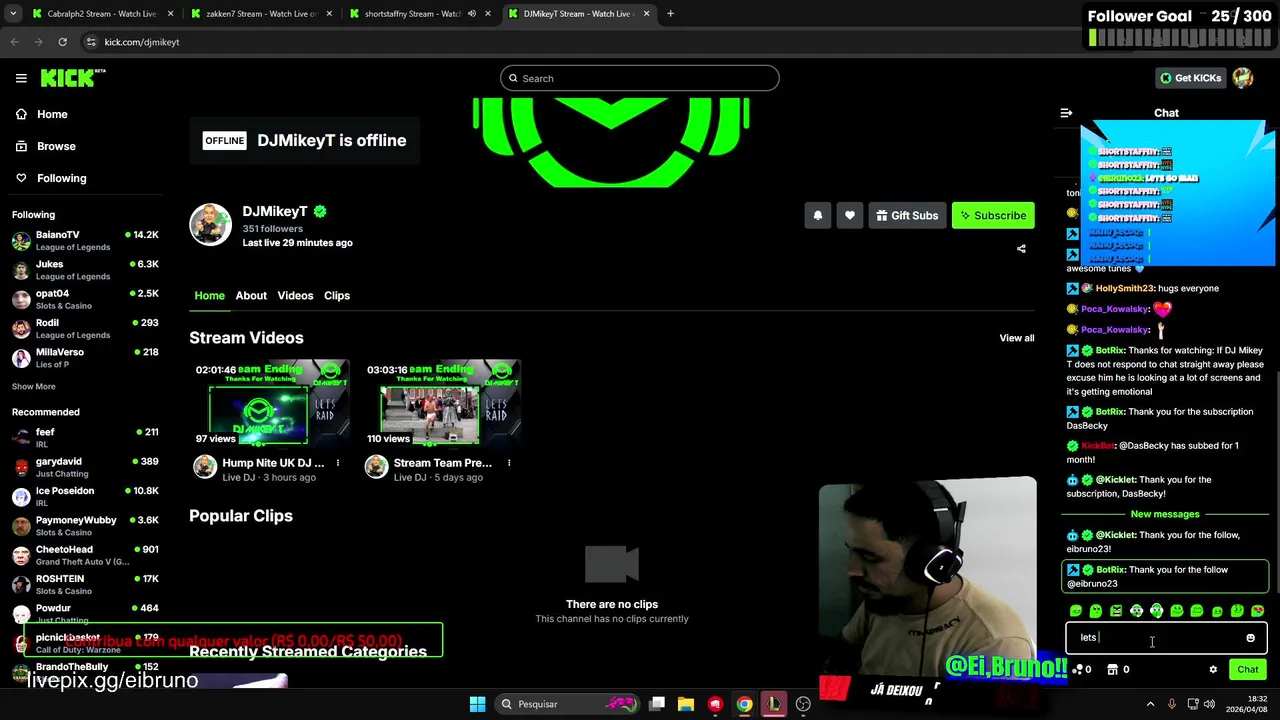The image size is (1280, 720).
Task: Open Chrome from taskbar
Action: pyautogui.click(x=744, y=704)
